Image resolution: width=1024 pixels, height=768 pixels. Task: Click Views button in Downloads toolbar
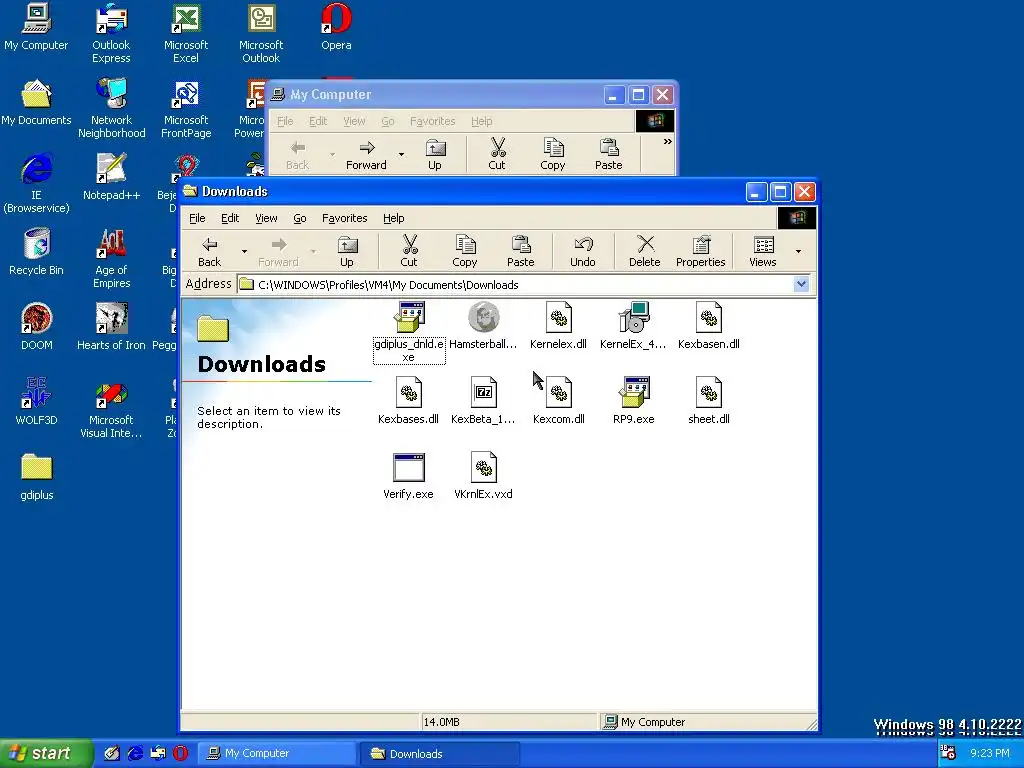763,251
